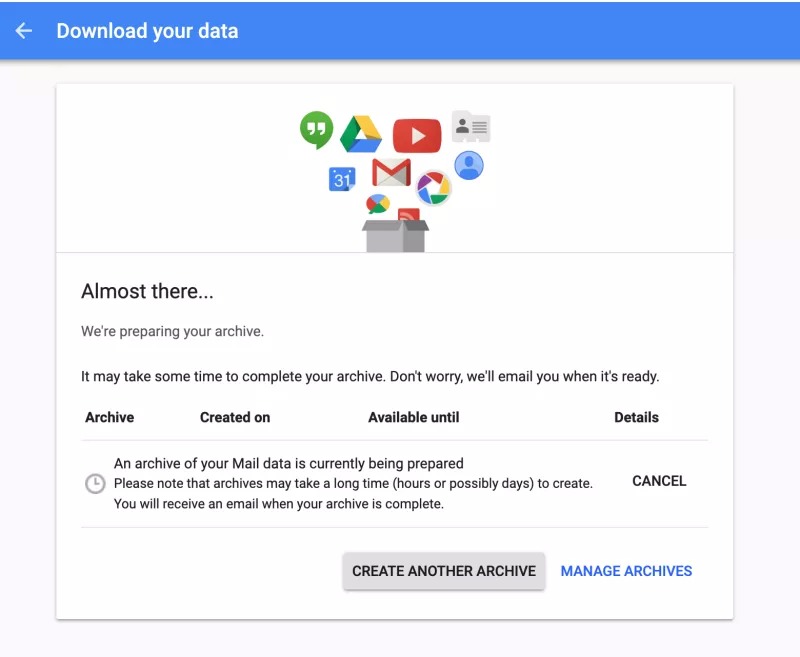Viewport: 800px width, 657px height.
Task: Click the back arrow in header
Action: pyautogui.click(x=23, y=31)
